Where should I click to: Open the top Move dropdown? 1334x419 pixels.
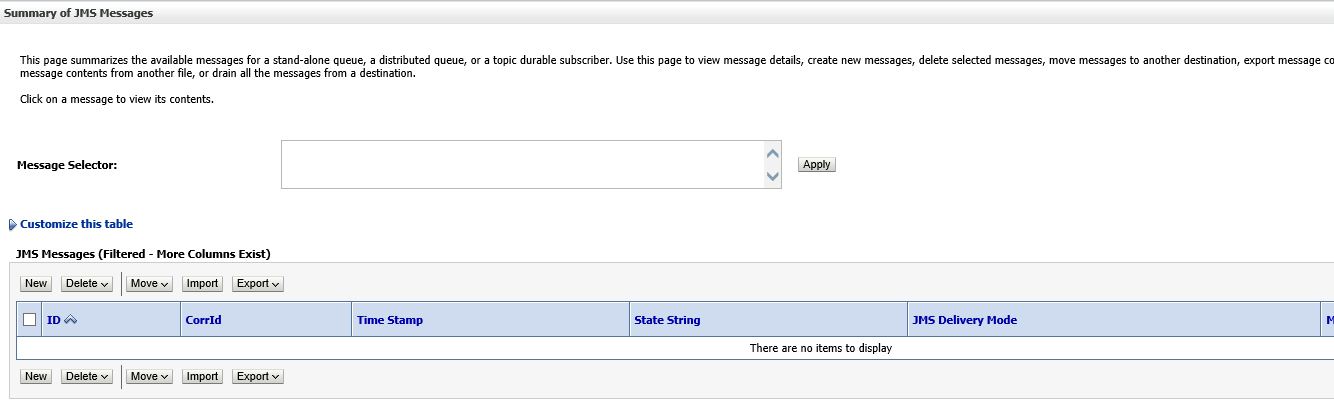150,284
